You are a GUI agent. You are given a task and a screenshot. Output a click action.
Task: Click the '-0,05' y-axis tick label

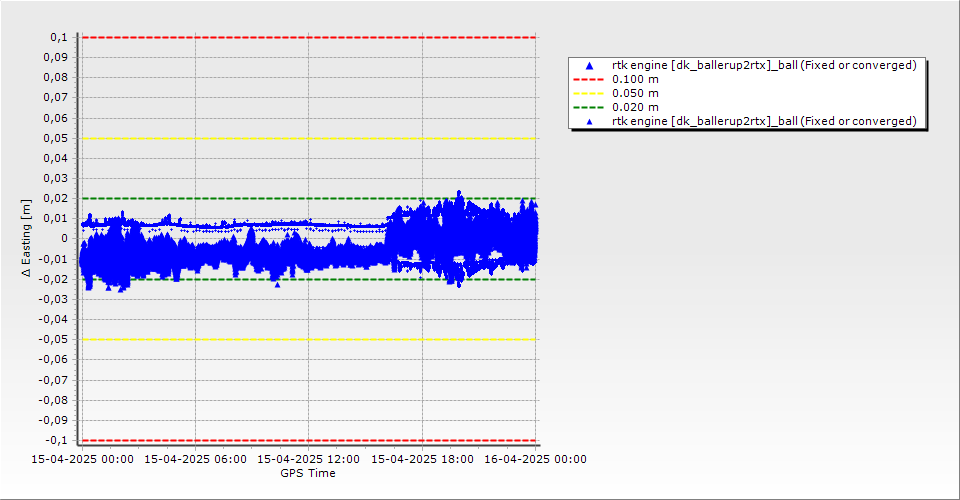[53, 340]
